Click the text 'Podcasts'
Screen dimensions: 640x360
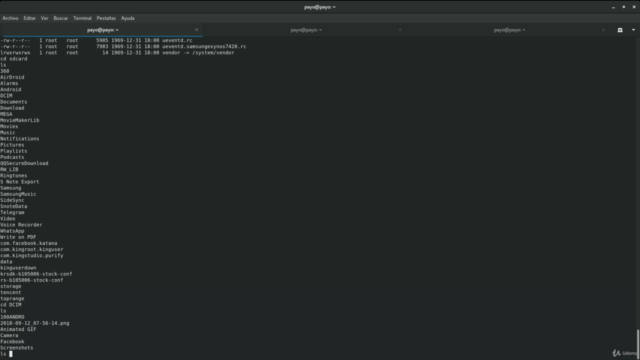tap(12, 157)
